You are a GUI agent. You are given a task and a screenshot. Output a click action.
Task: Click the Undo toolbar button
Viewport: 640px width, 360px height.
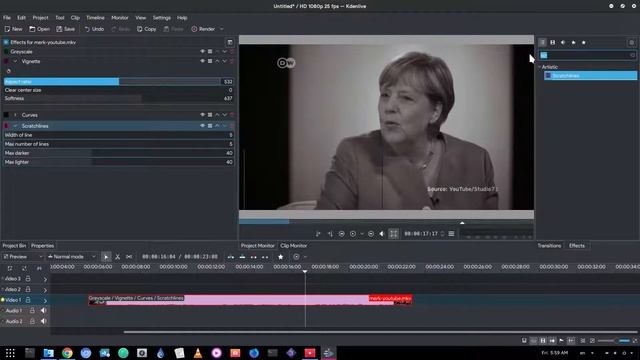click(94, 29)
